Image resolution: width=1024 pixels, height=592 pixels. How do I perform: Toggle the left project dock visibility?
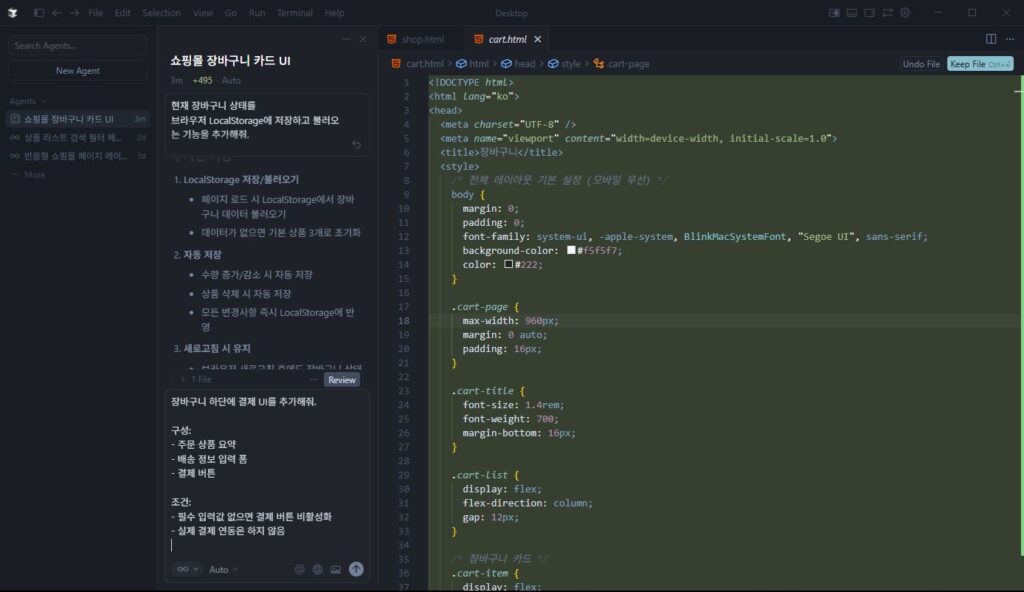point(834,12)
